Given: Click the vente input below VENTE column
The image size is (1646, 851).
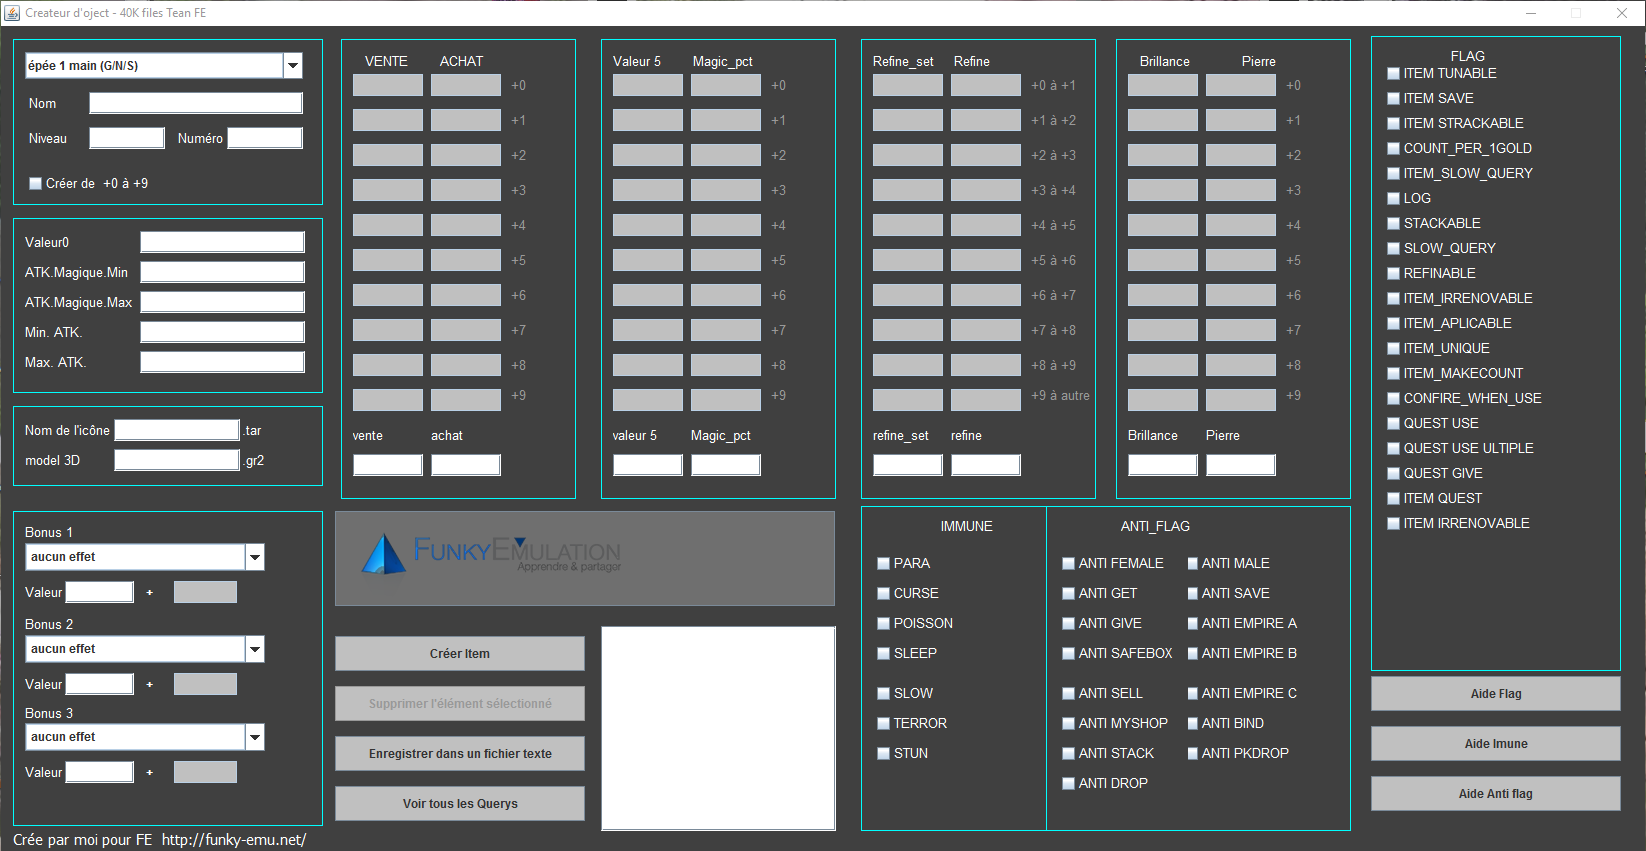Looking at the screenshot, I should pyautogui.click(x=388, y=465).
